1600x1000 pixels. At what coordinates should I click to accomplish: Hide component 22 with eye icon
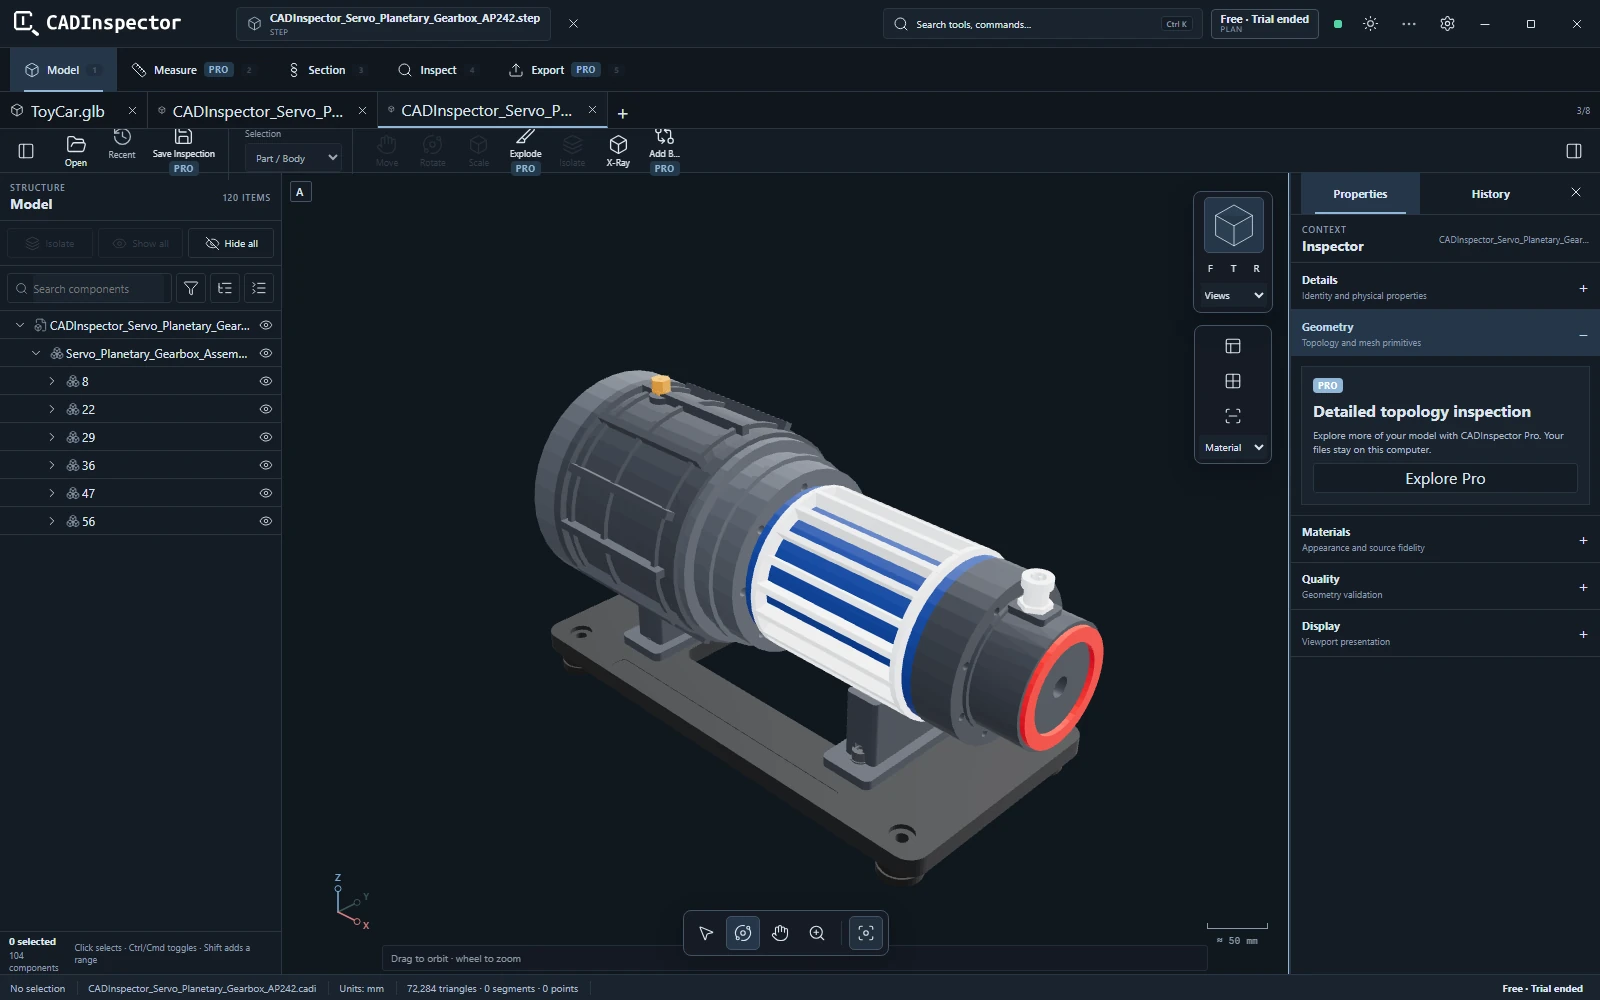click(x=266, y=409)
